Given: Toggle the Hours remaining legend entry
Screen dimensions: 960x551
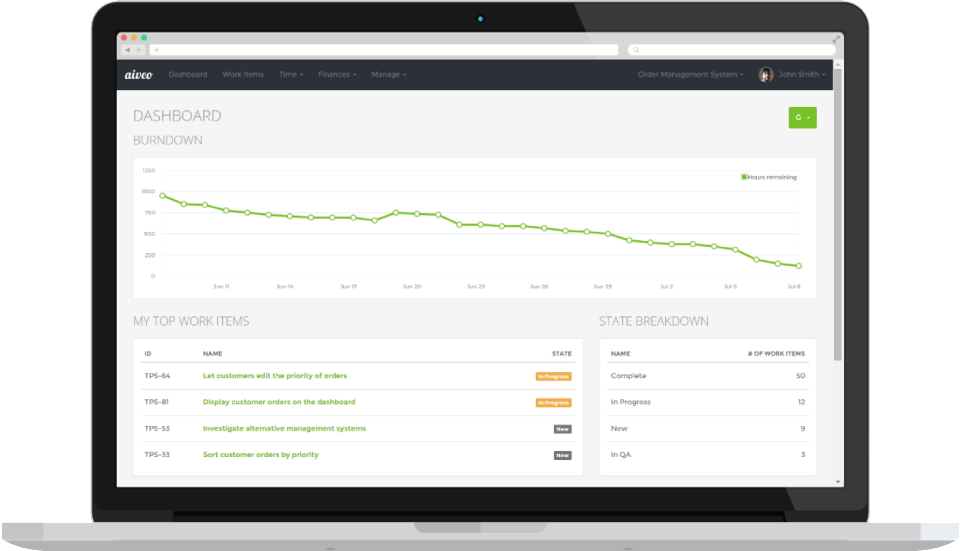Looking at the screenshot, I should pyautogui.click(x=769, y=177).
